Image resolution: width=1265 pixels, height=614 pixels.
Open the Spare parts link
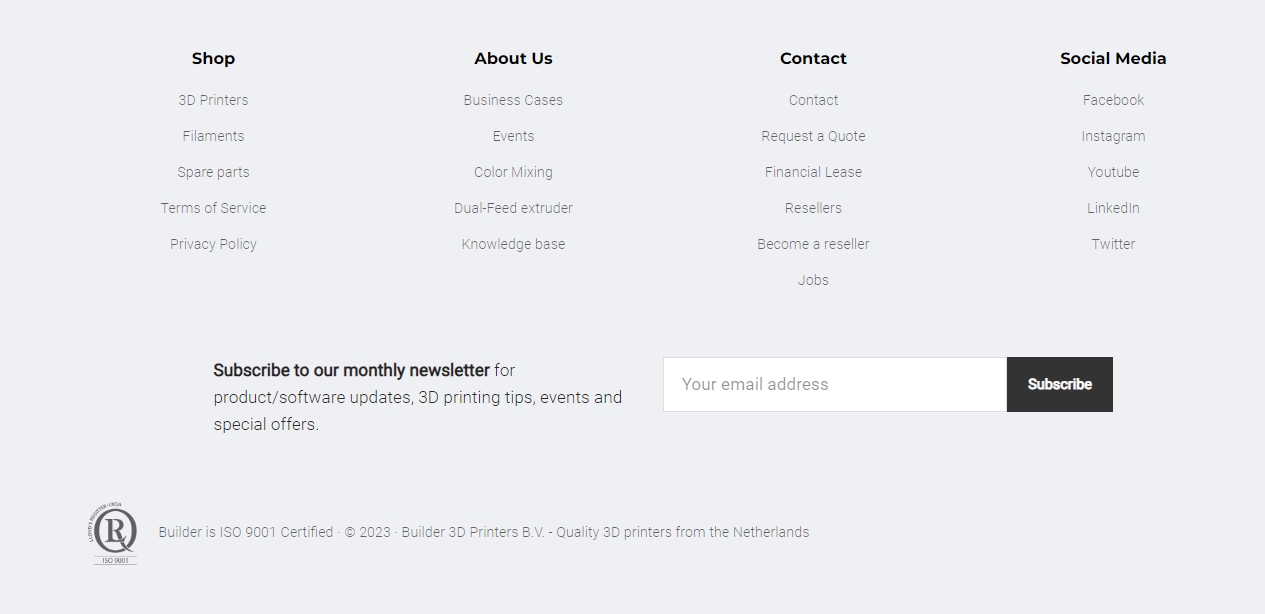coord(213,172)
